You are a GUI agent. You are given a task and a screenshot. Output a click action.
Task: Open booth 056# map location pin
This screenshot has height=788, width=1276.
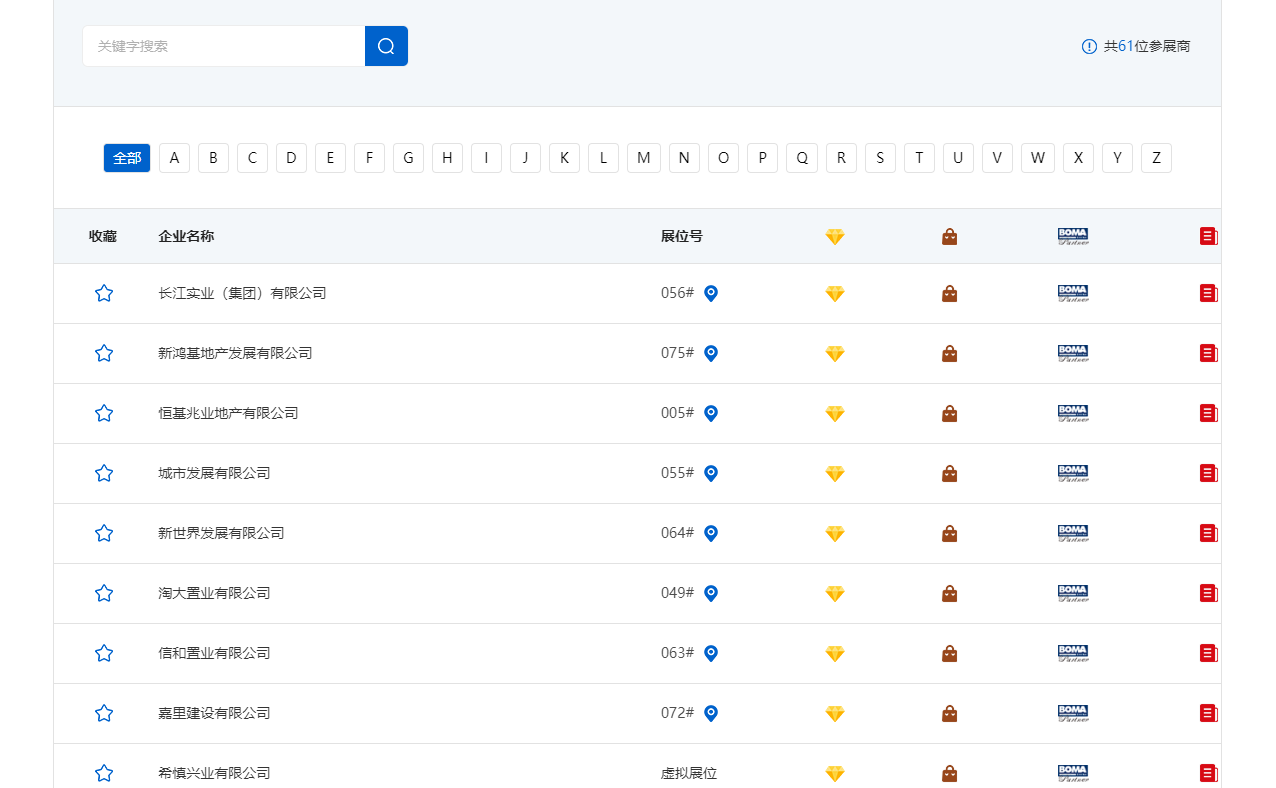[711, 293]
